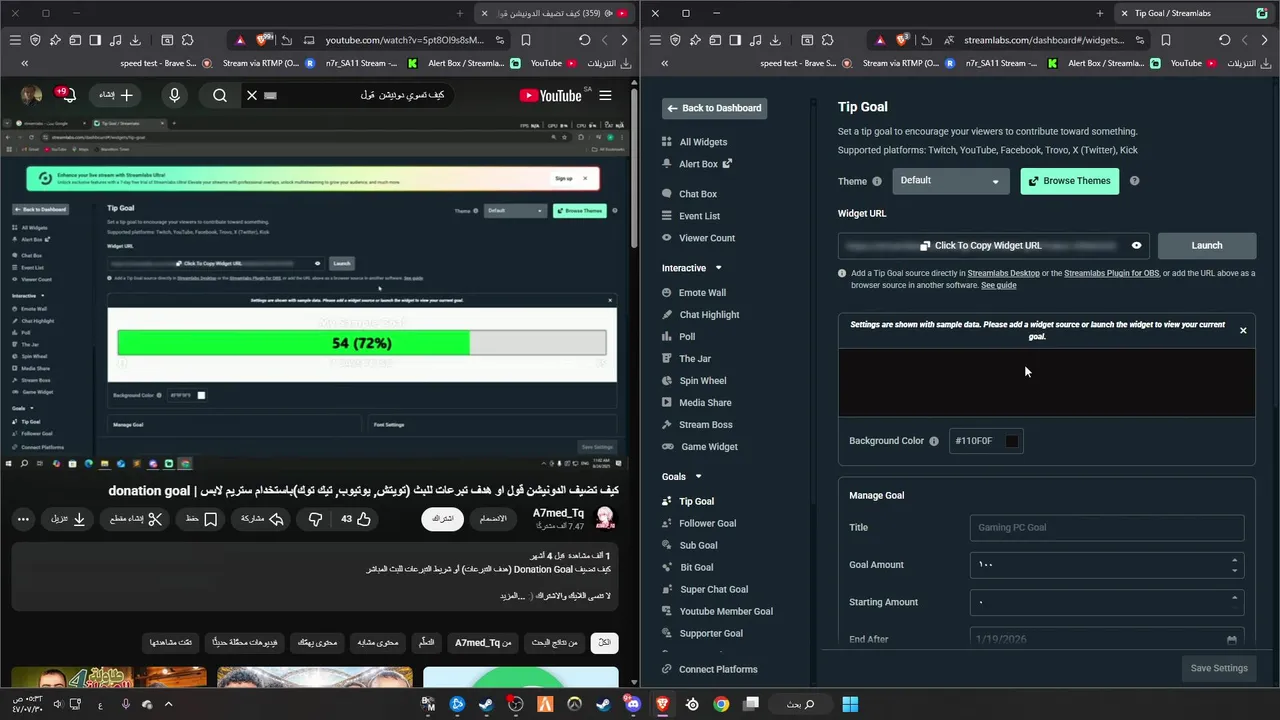Select Sub Goal in Goals list

tap(690, 545)
